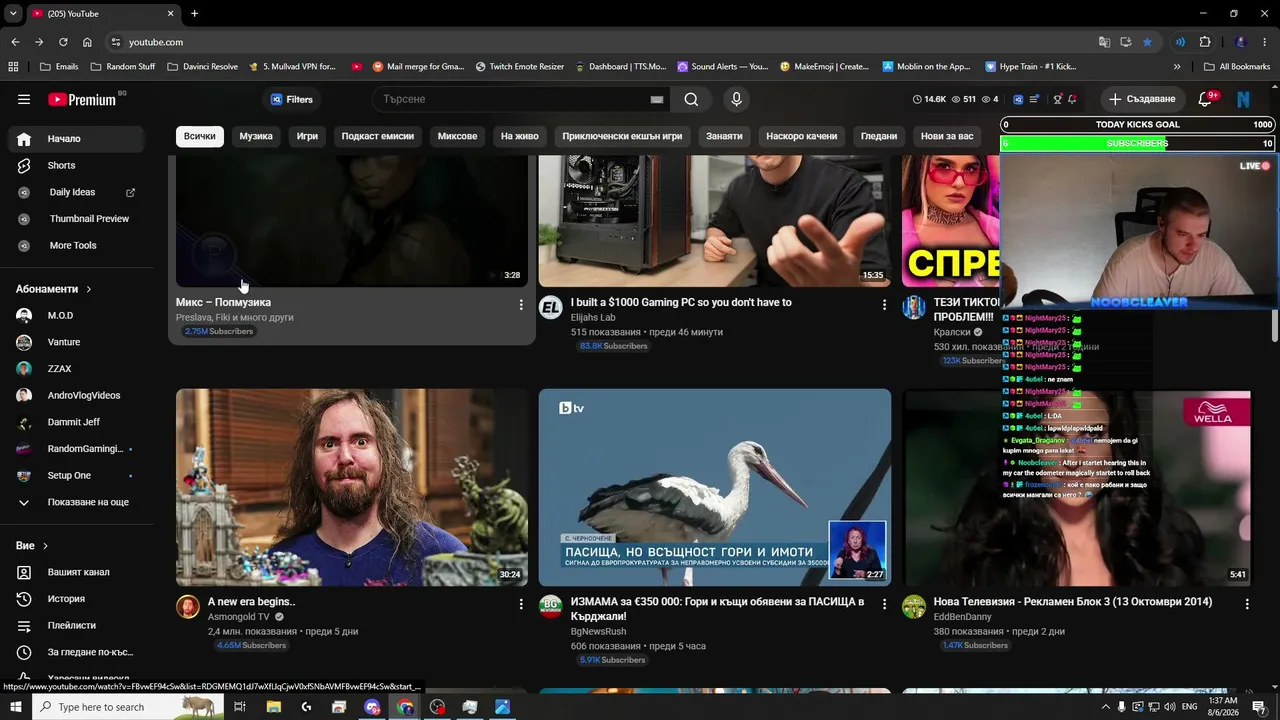
Task: Go to YouTube Premium home via logo
Action: pos(82,99)
